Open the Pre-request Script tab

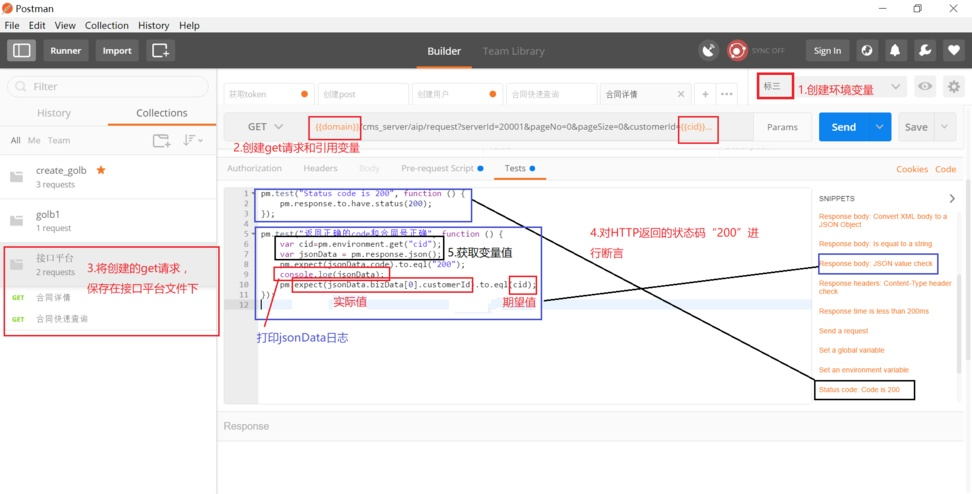click(x=442, y=168)
